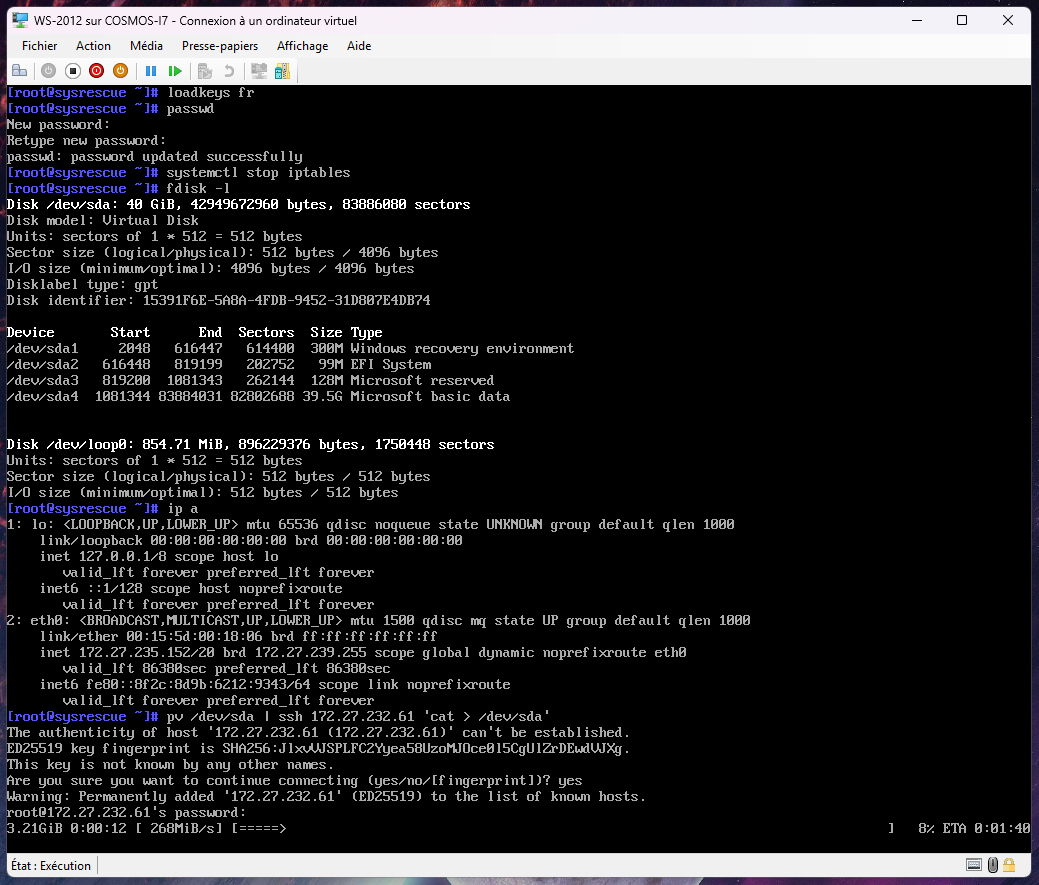Image resolution: width=1039 pixels, height=885 pixels.
Task: Click the green Reset play icon
Action: tap(175, 71)
